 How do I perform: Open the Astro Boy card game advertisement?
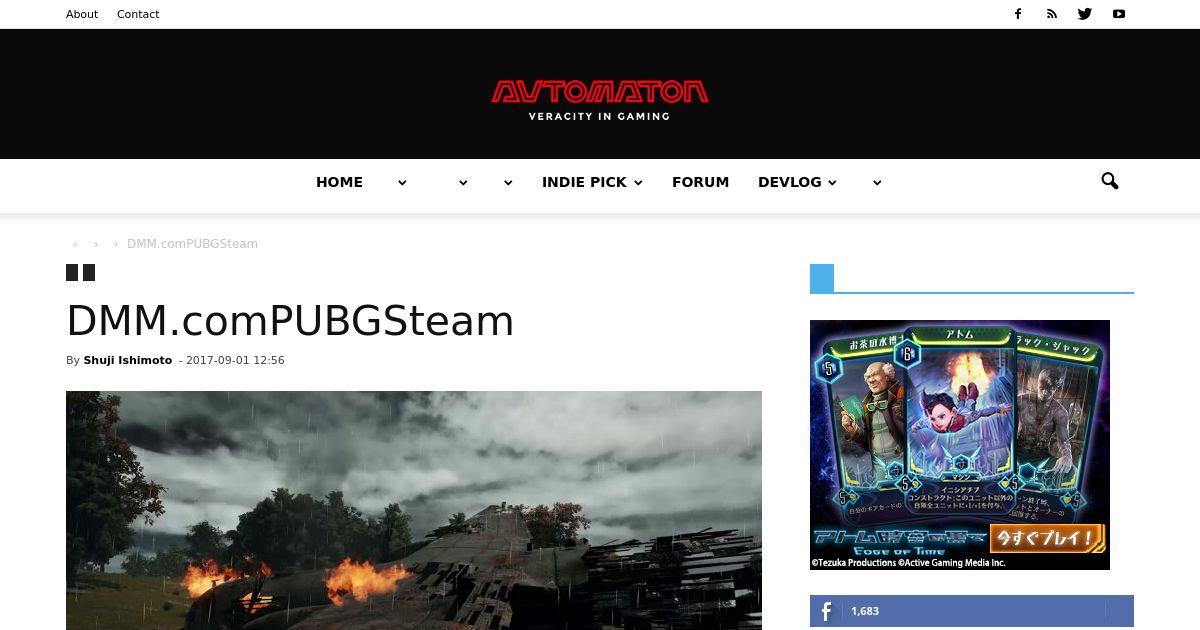point(960,445)
